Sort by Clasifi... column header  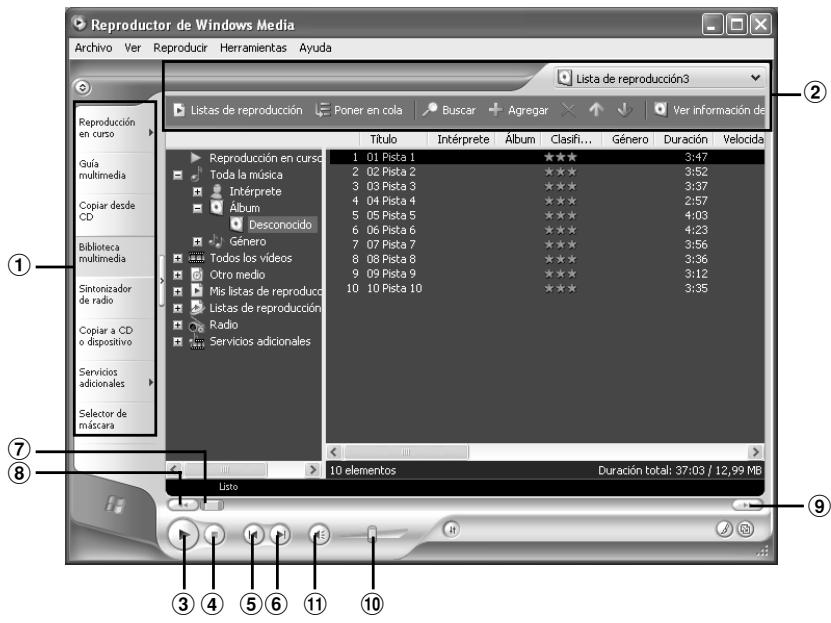click(571, 139)
